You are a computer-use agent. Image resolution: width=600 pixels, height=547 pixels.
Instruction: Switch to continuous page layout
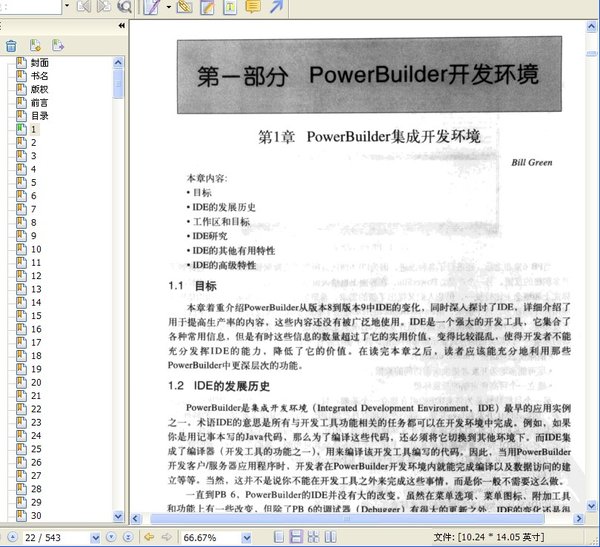(296, 537)
